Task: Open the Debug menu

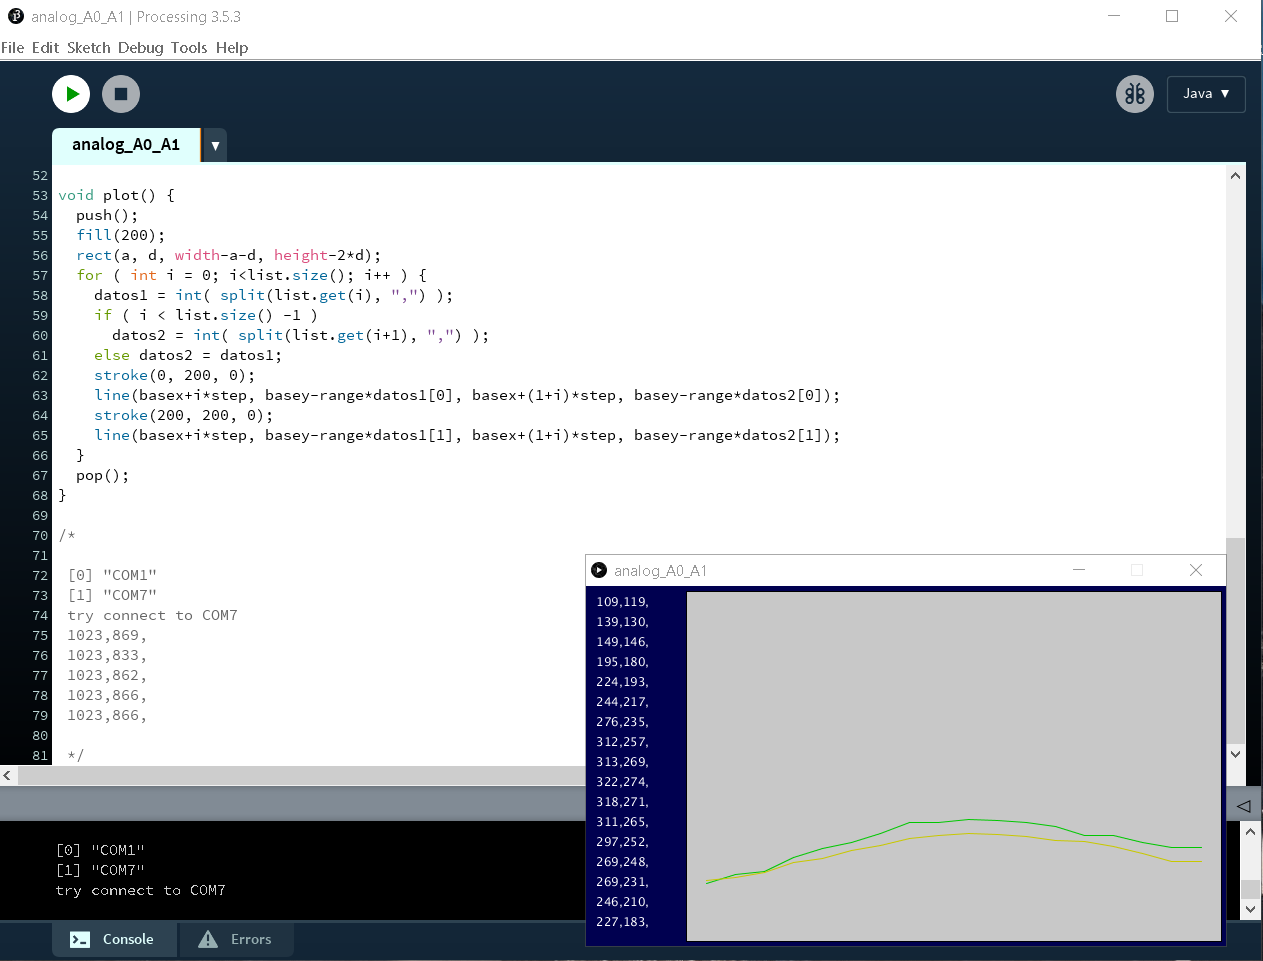Action: 140,48
